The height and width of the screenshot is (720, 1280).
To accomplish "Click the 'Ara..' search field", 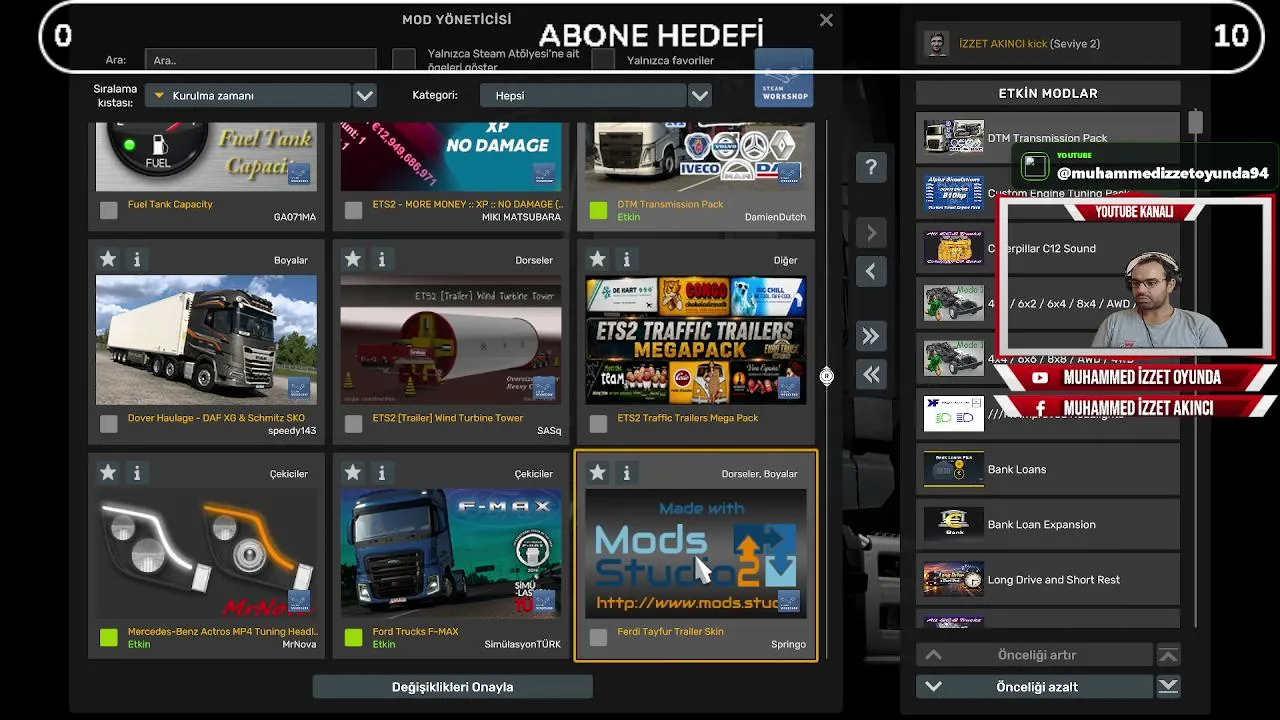I will (x=261, y=60).
